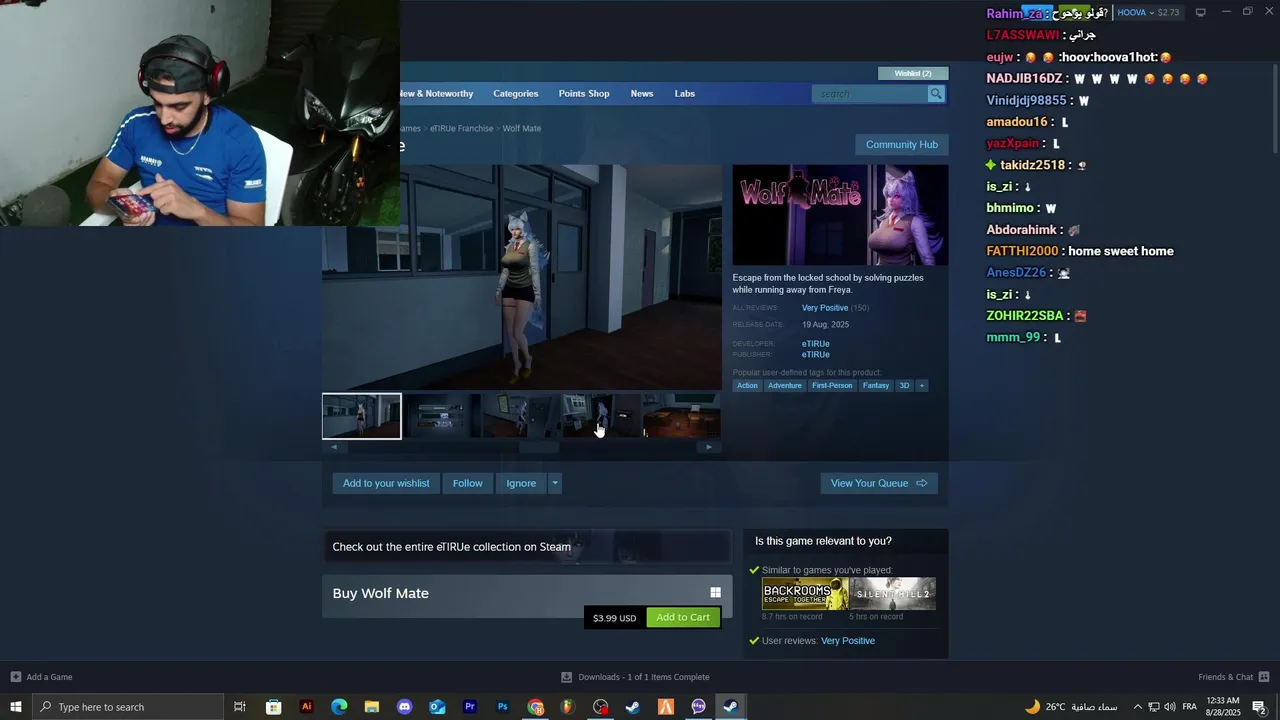Show hidden system tray icons
Viewport: 1280px width, 720px height.
coord(1137,707)
